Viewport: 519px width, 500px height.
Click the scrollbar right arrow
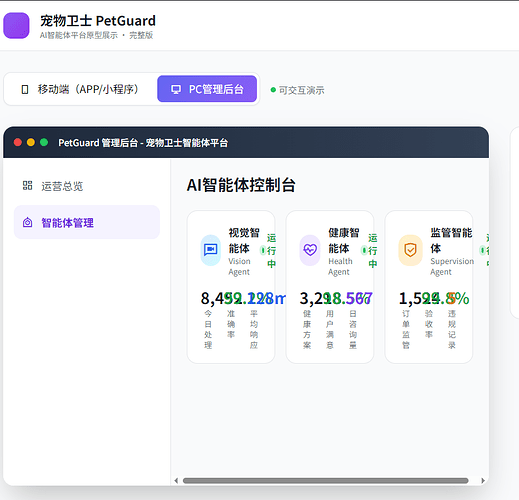point(483,480)
